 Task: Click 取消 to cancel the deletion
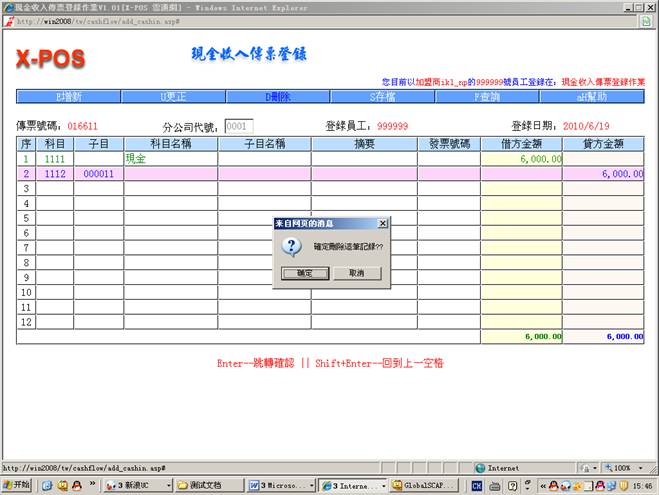coord(356,273)
